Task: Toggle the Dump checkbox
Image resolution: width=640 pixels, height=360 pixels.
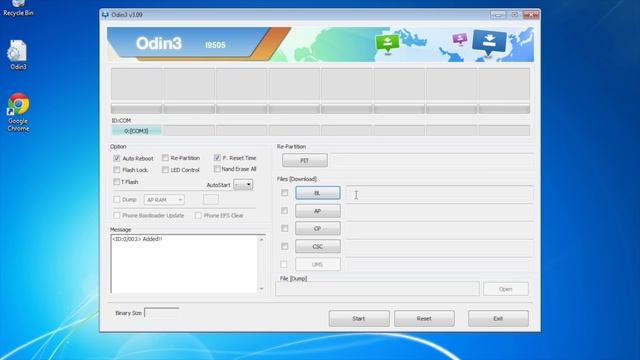Action: pyautogui.click(x=117, y=199)
